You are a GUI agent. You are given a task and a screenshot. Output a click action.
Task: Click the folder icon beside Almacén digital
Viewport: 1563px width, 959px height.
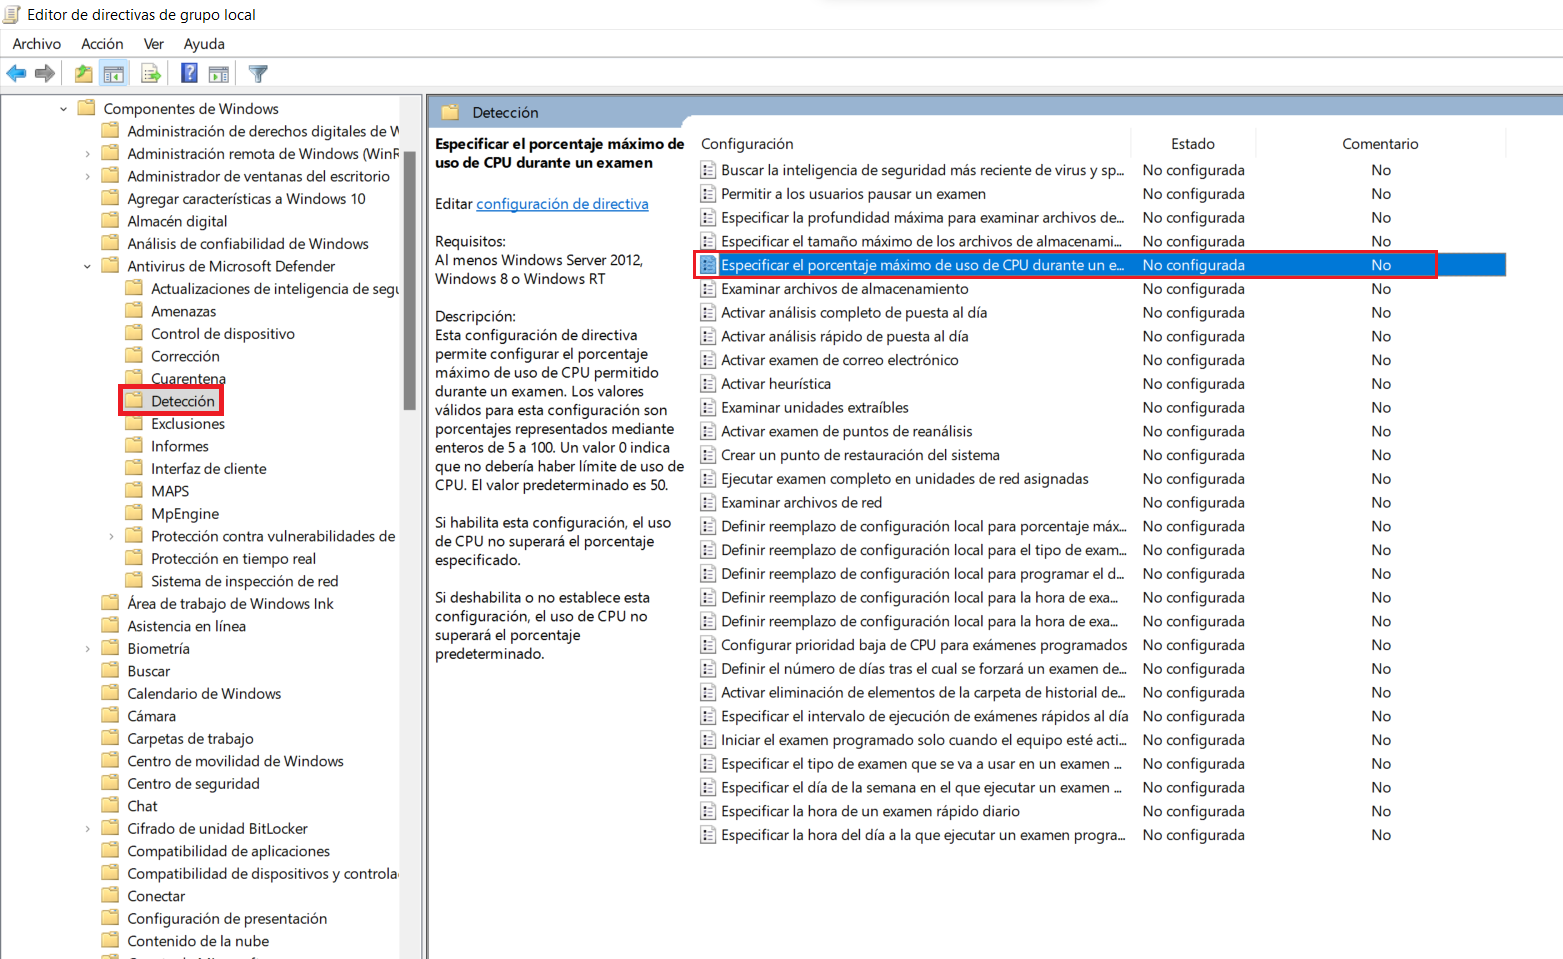(x=110, y=220)
